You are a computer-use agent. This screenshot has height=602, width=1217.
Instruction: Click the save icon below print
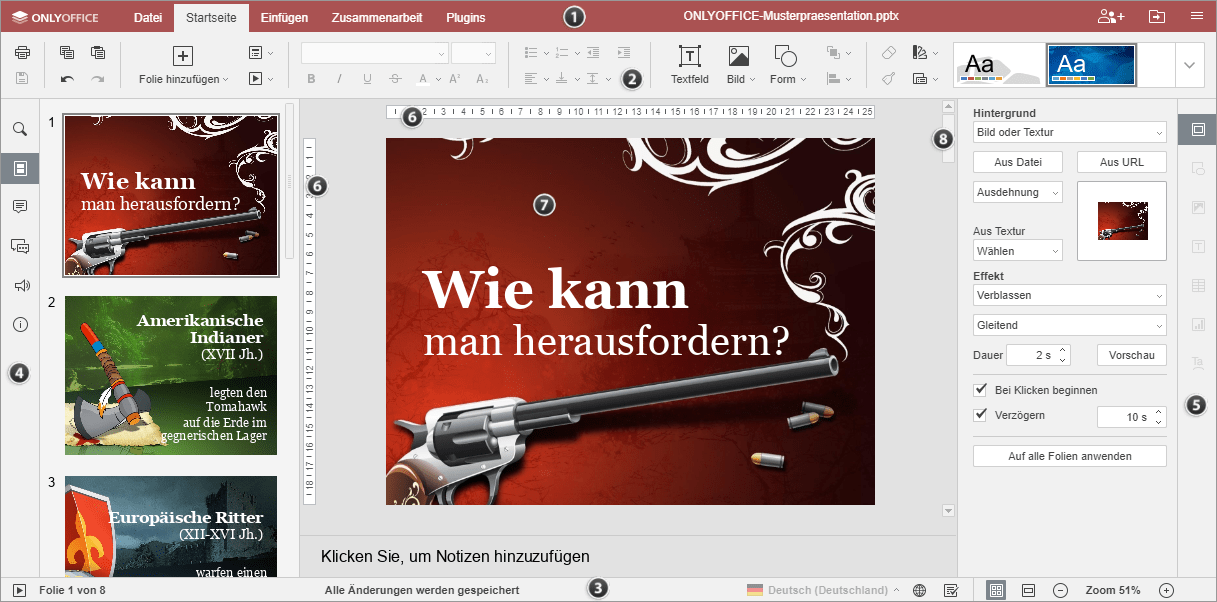point(22,78)
